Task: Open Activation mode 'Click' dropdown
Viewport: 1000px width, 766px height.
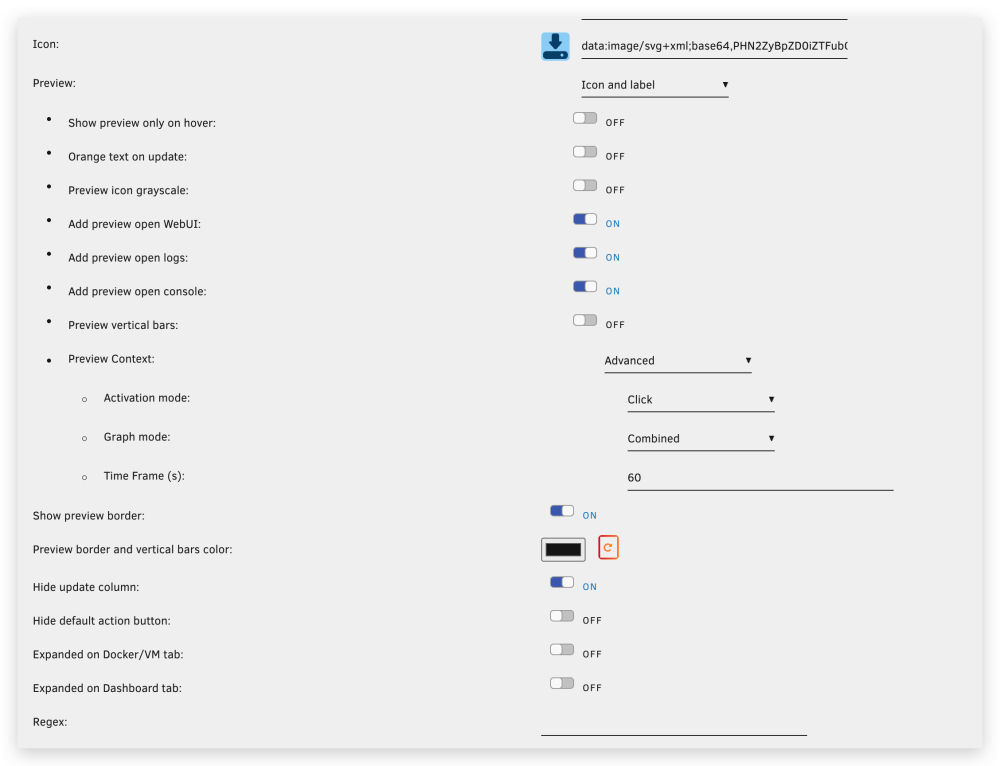Action: coord(701,400)
